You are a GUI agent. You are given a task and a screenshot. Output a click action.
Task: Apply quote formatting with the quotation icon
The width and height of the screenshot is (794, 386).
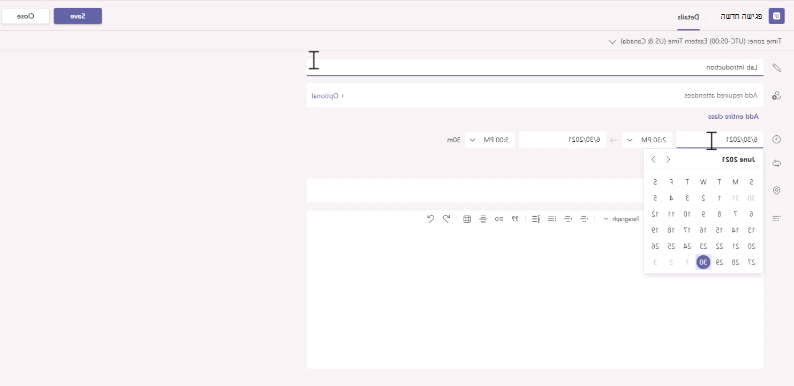click(514, 219)
